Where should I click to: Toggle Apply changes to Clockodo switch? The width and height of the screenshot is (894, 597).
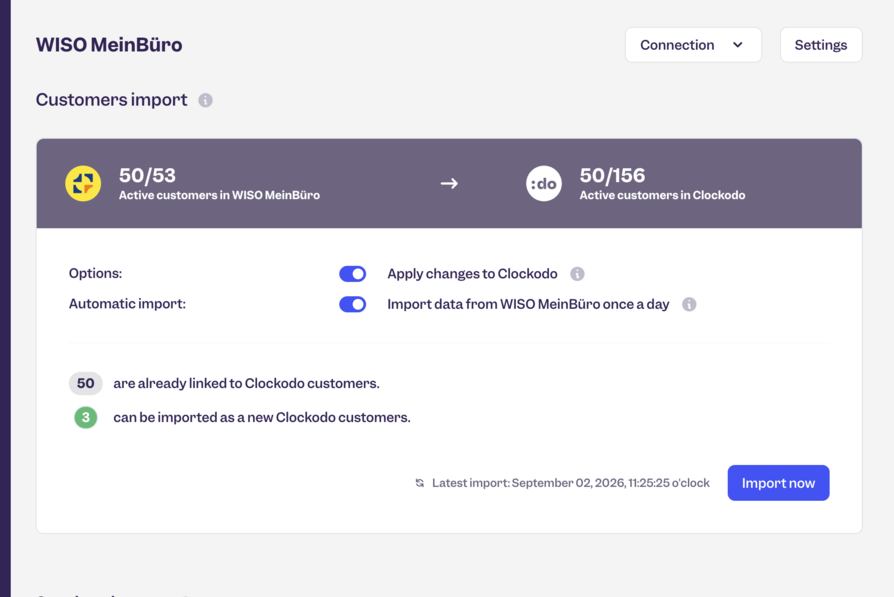coord(352,274)
